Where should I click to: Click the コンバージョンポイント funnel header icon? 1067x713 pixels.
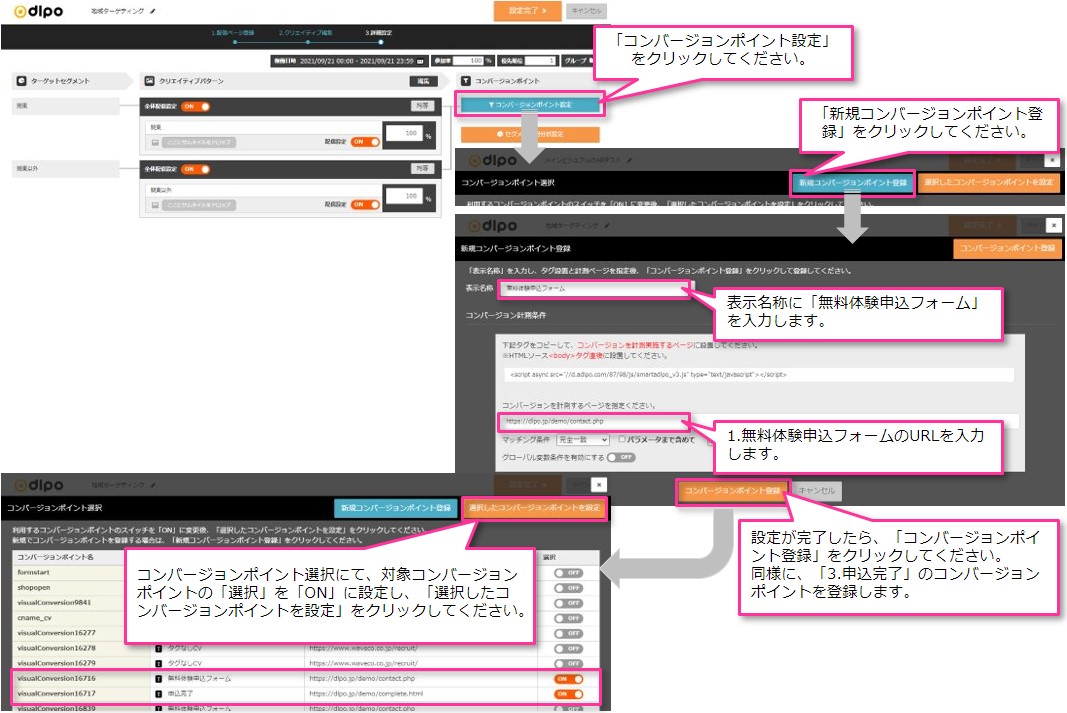pos(466,81)
